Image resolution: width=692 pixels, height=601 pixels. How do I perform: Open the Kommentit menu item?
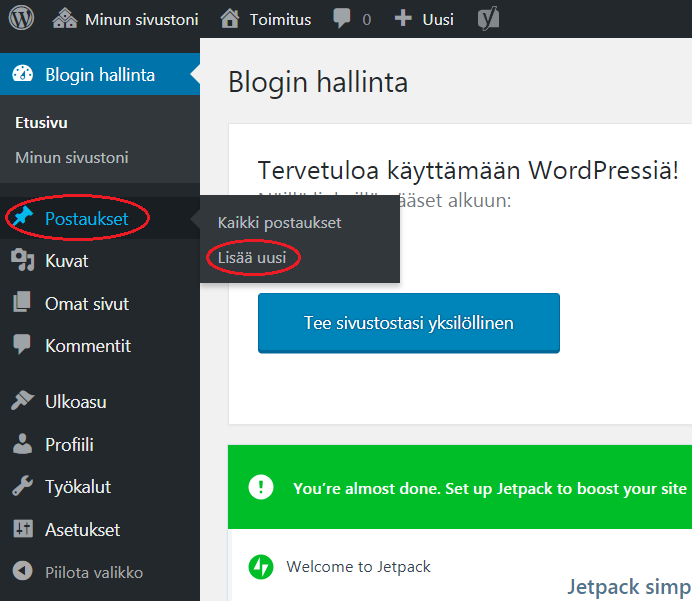(88, 346)
